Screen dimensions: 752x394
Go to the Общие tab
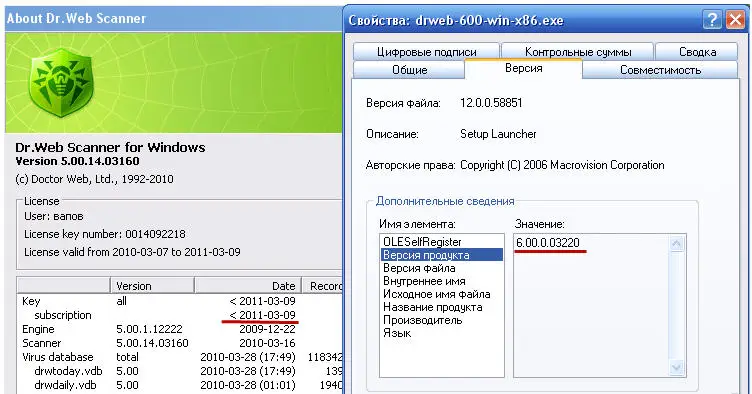(409, 70)
